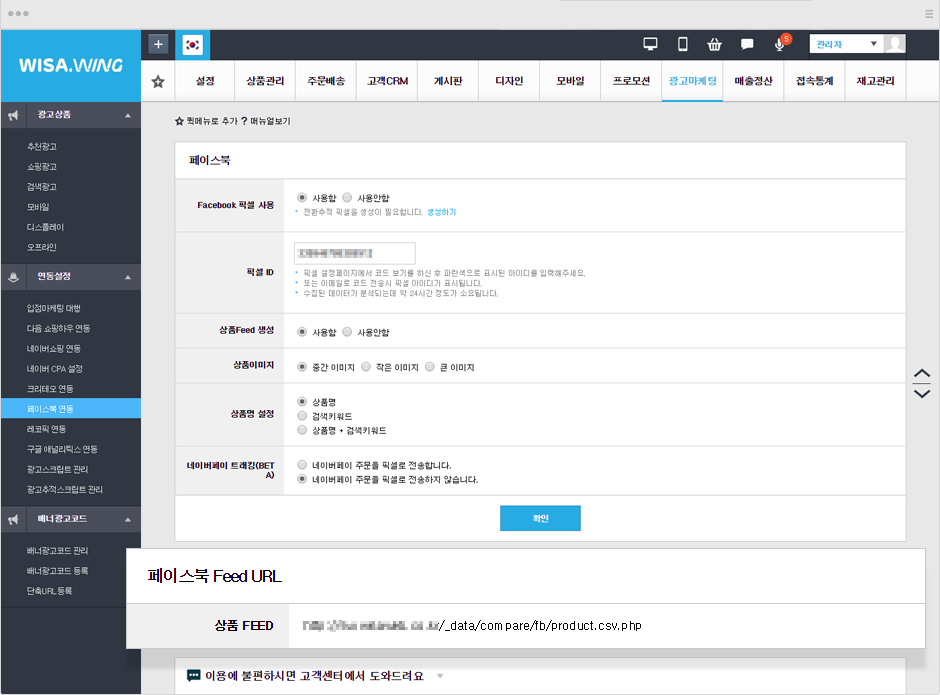Click the megaphone icon beside 배너광고코드
The image size is (940, 695).
tap(13, 519)
